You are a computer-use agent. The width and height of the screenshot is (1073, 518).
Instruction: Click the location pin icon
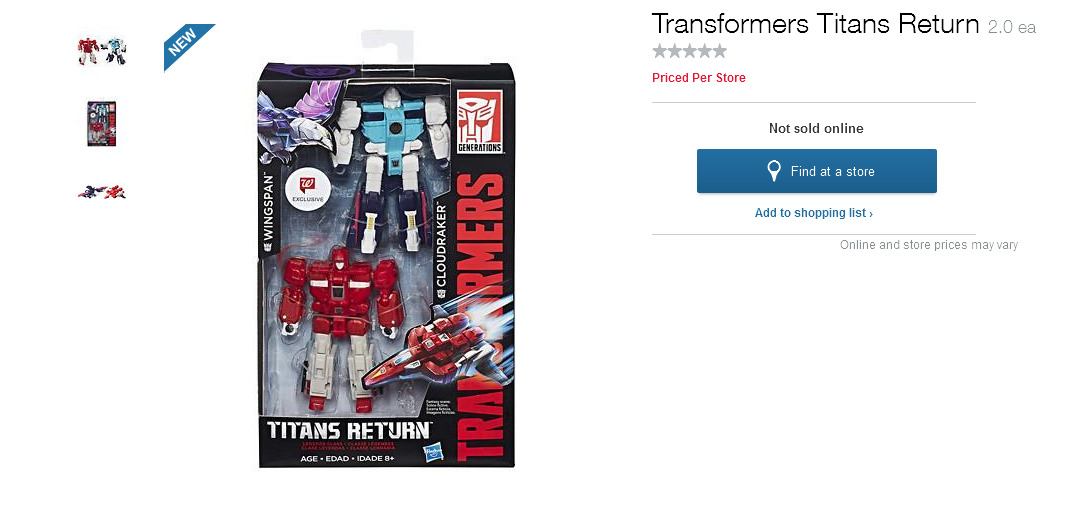(x=774, y=171)
